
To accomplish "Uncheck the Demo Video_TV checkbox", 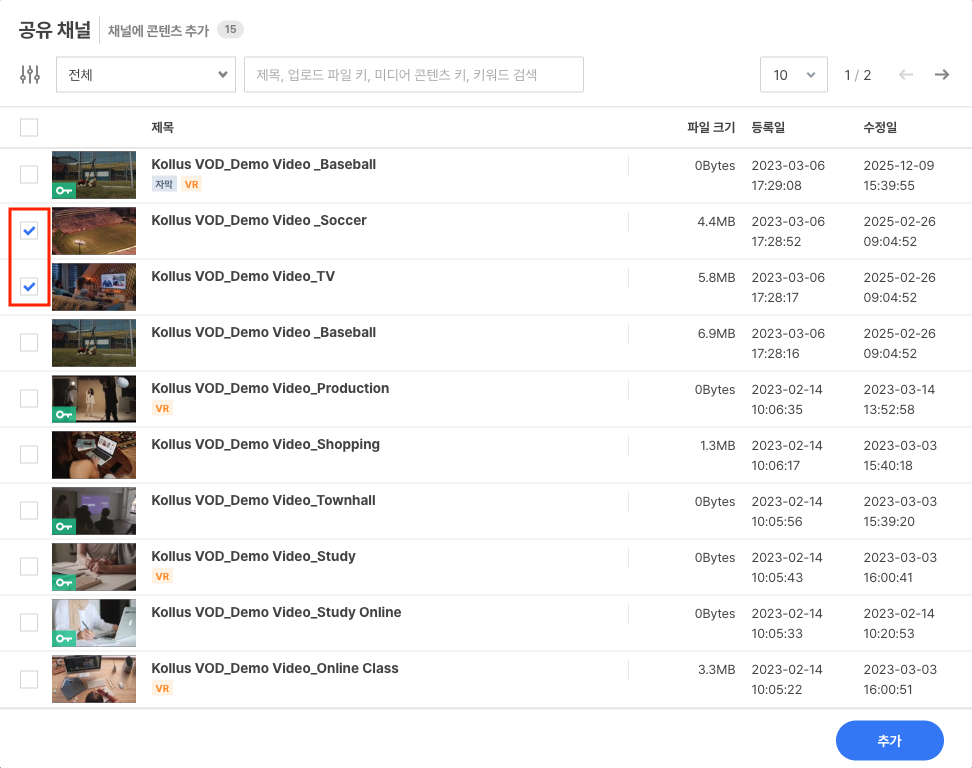I will click(x=29, y=287).
